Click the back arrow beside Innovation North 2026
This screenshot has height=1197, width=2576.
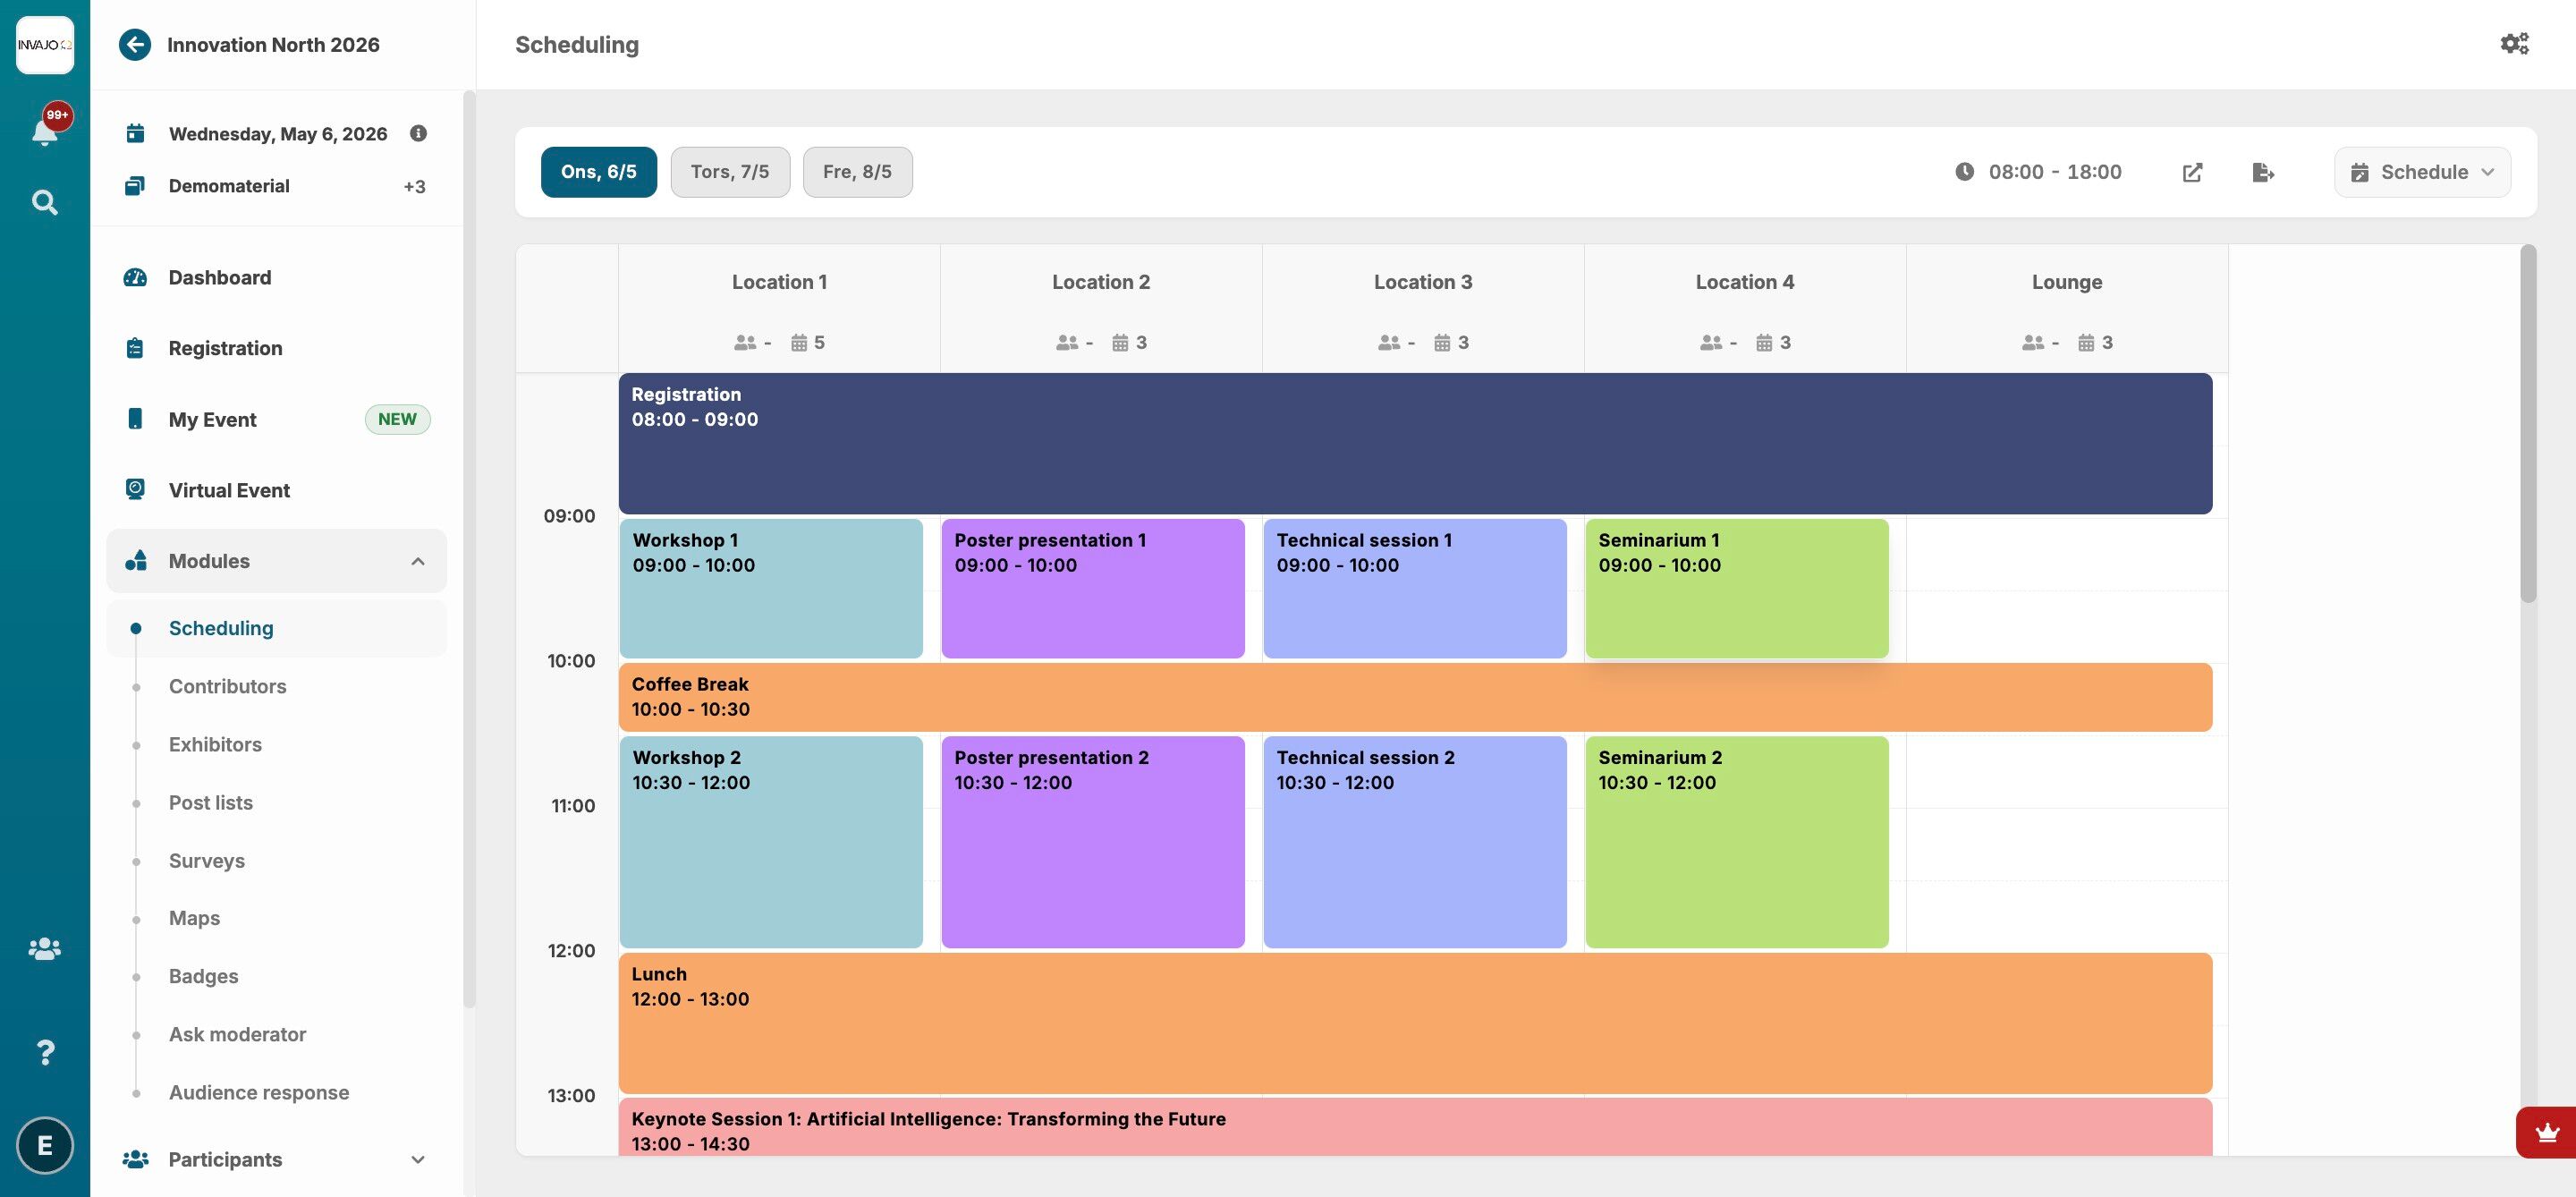135,45
